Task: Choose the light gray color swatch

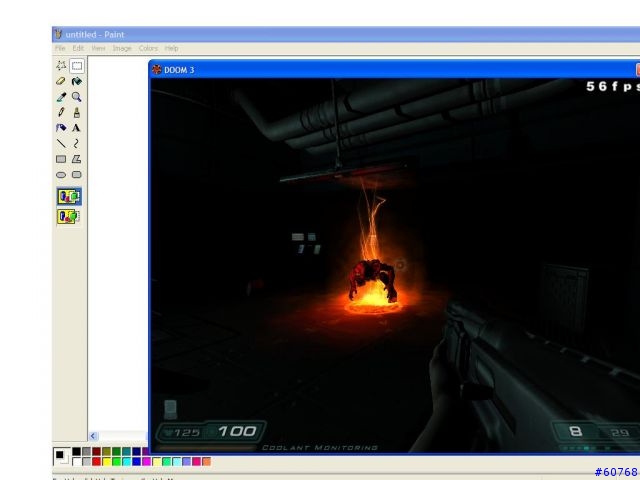Action: pos(86,462)
